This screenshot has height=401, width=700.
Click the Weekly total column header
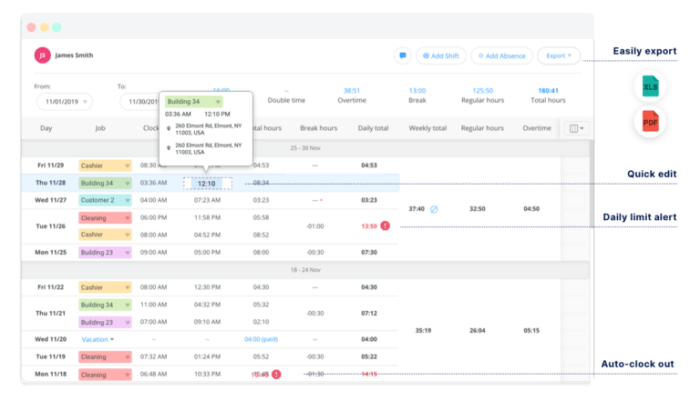pyautogui.click(x=427, y=128)
